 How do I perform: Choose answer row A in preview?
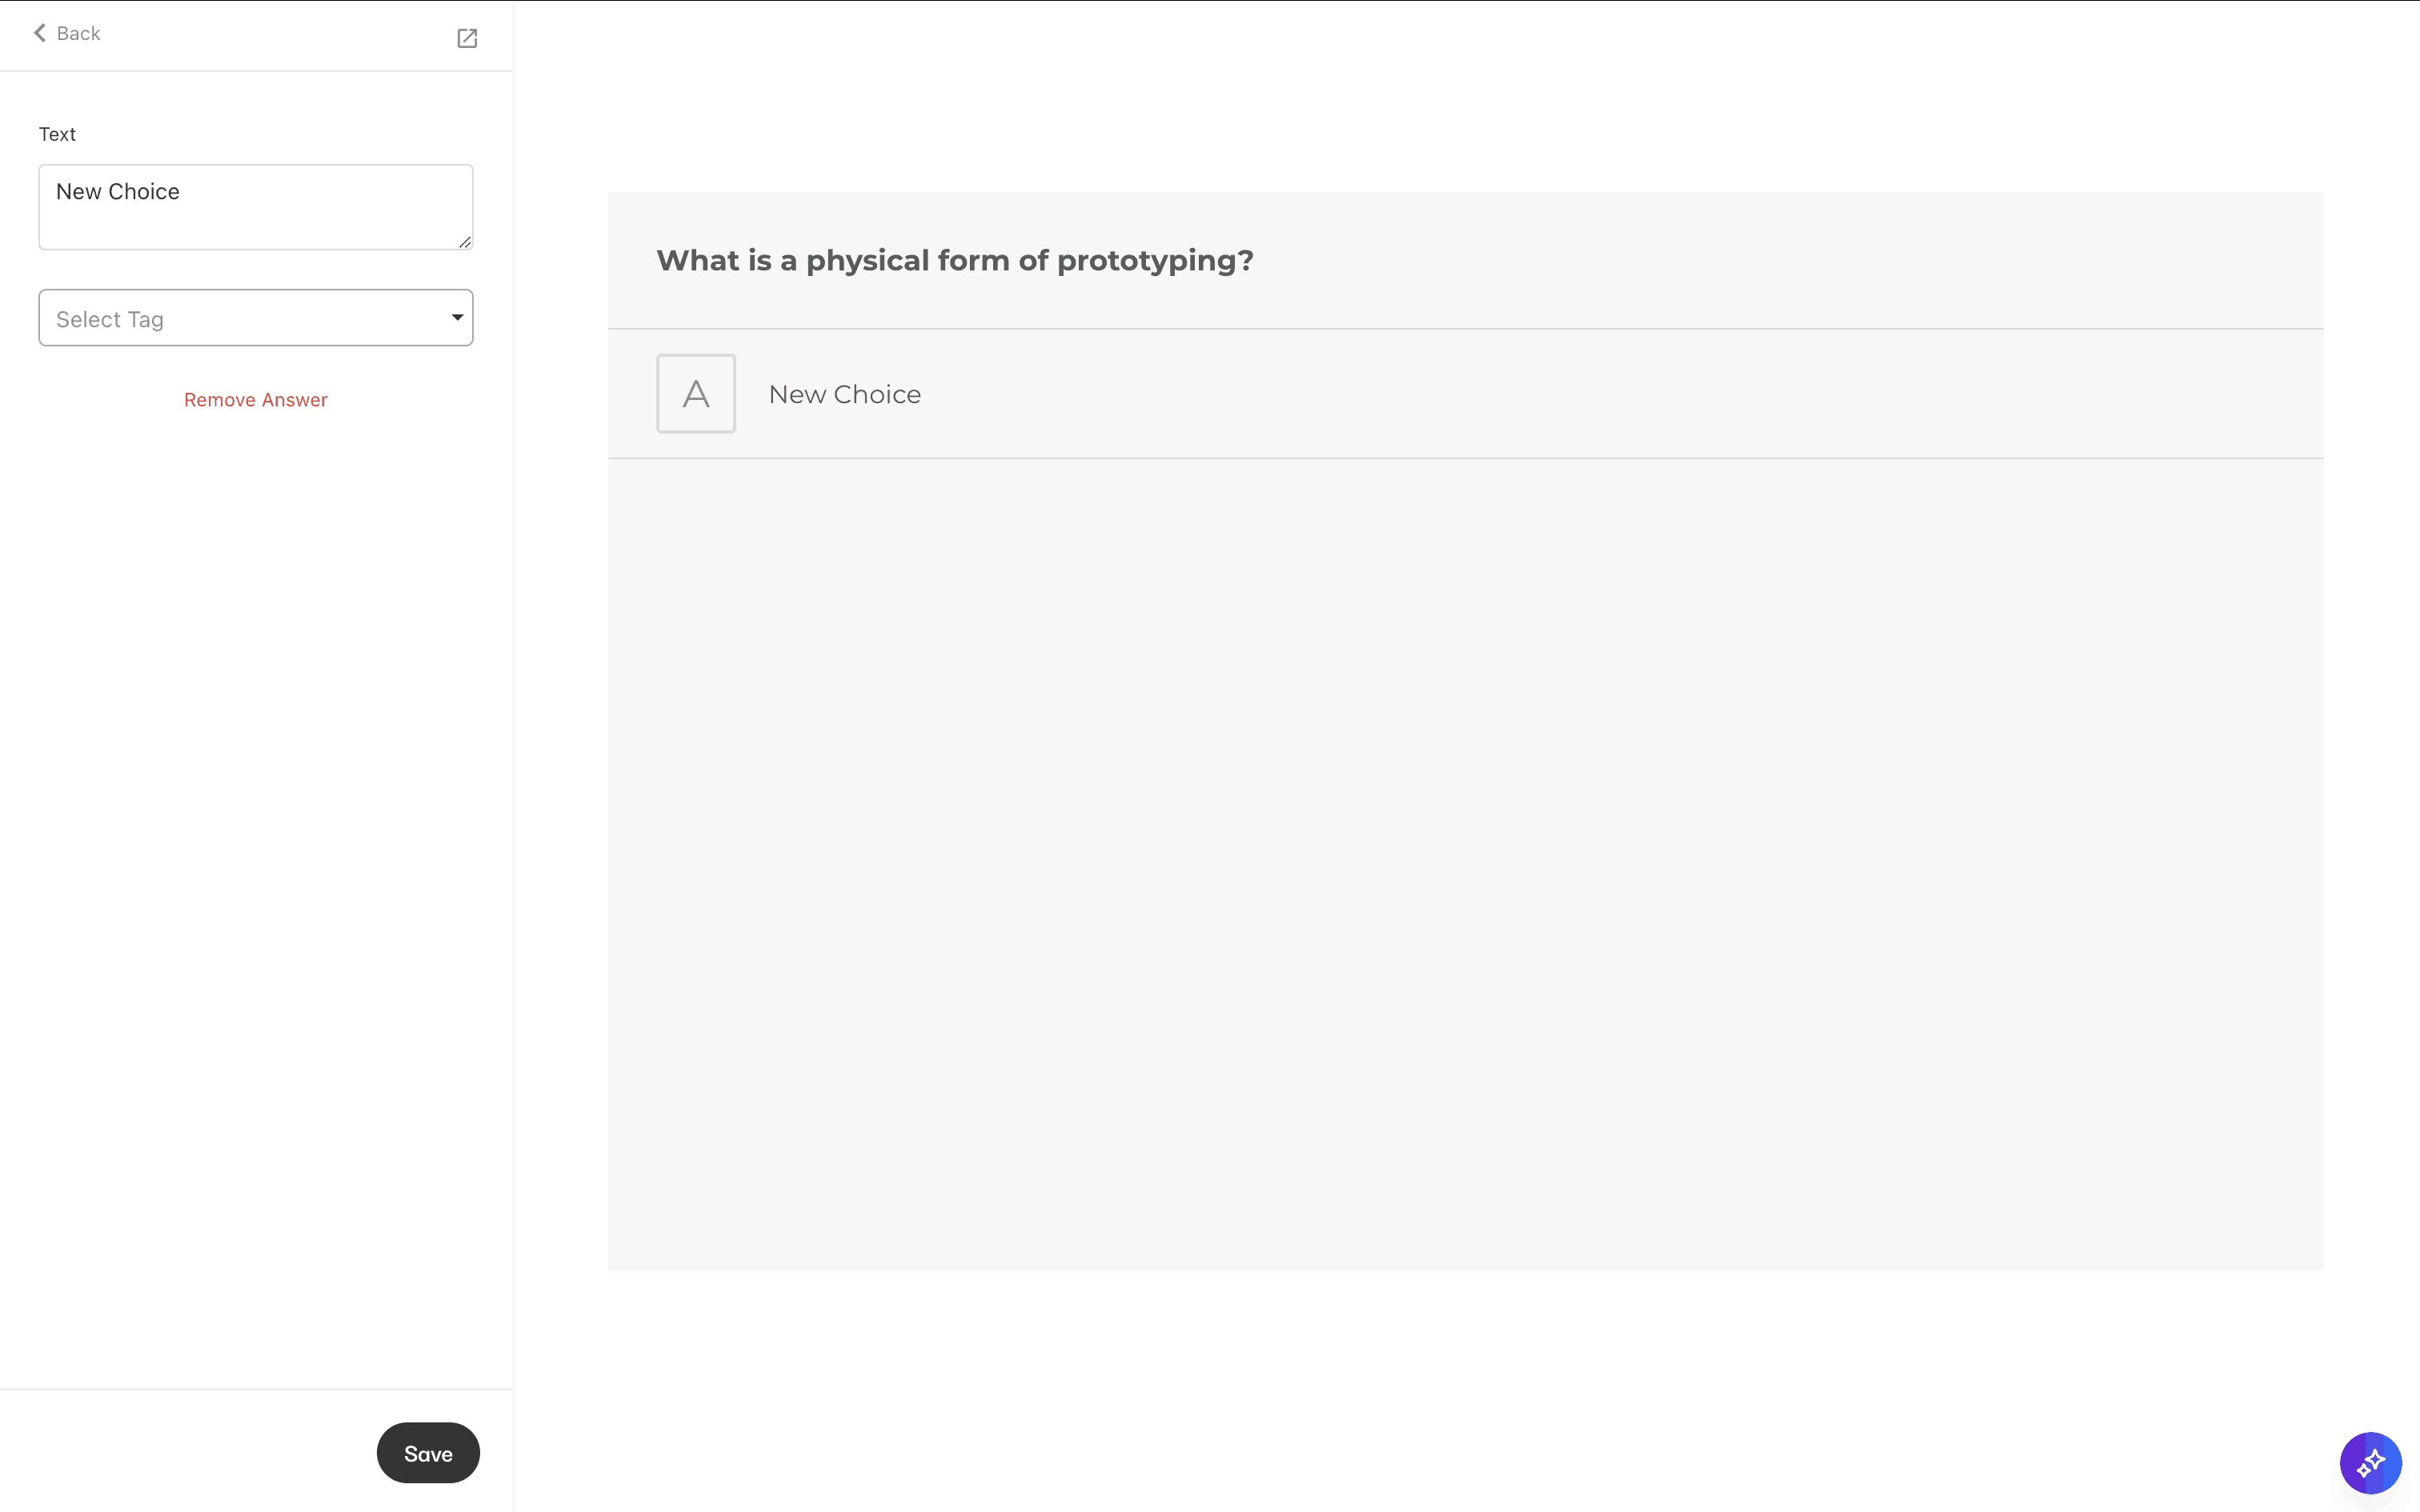tap(1465, 394)
